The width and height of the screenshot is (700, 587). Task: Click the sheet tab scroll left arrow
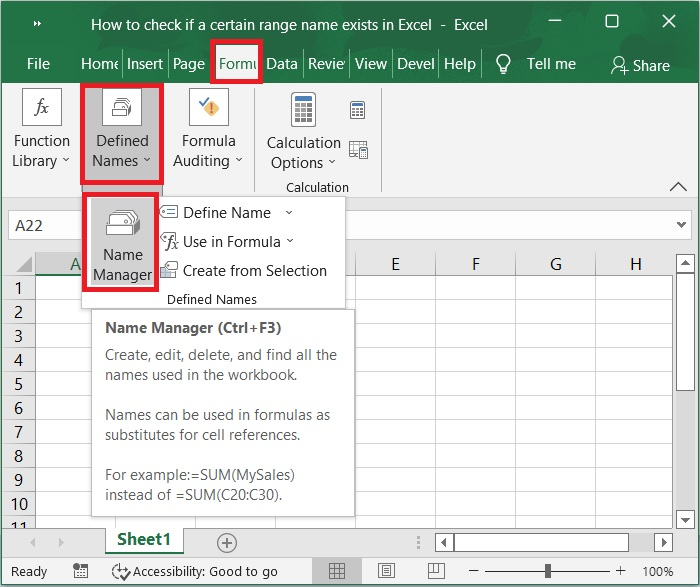click(x=33, y=542)
